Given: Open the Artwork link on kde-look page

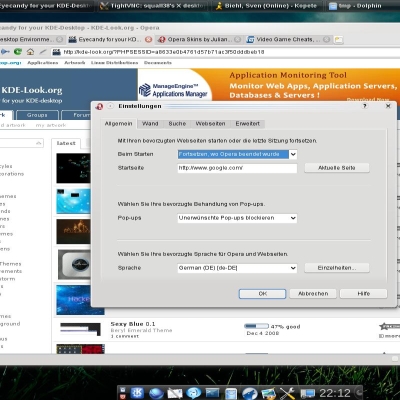Looking at the screenshot, I should (75, 63).
